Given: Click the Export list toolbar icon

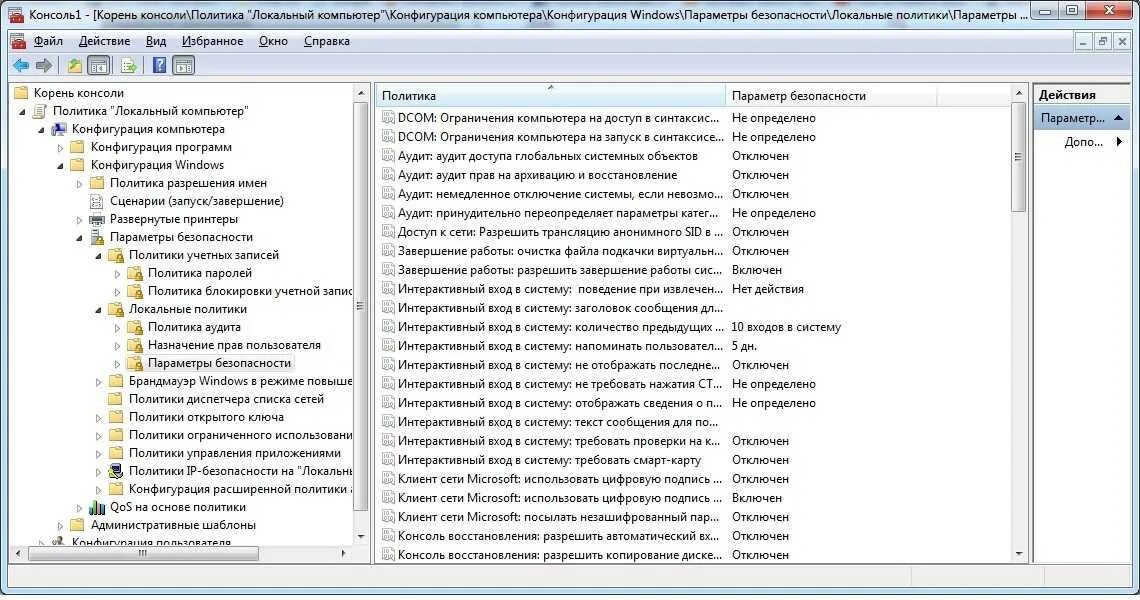Looking at the screenshot, I should (x=129, y=65).
